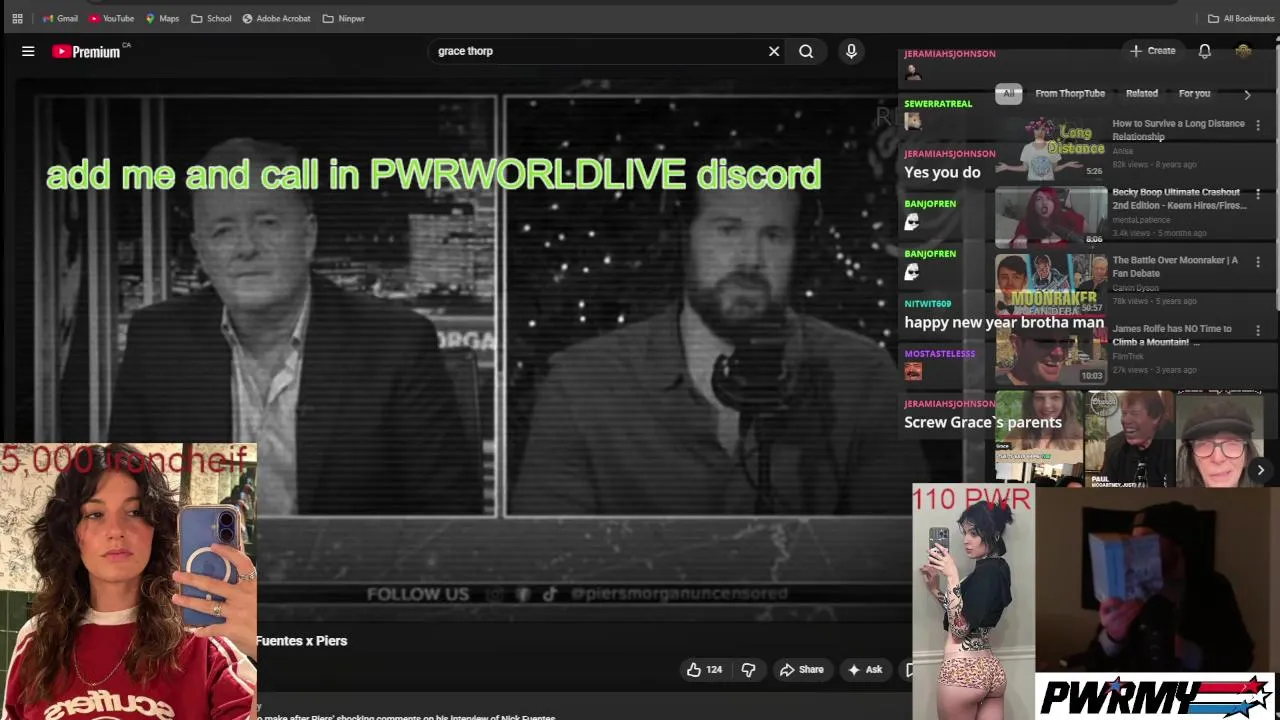Open Long Distance Relationship video thumbnail
Image resolution: width=1280 pixels, height=720 pixels.
[x=1051, y=149]
